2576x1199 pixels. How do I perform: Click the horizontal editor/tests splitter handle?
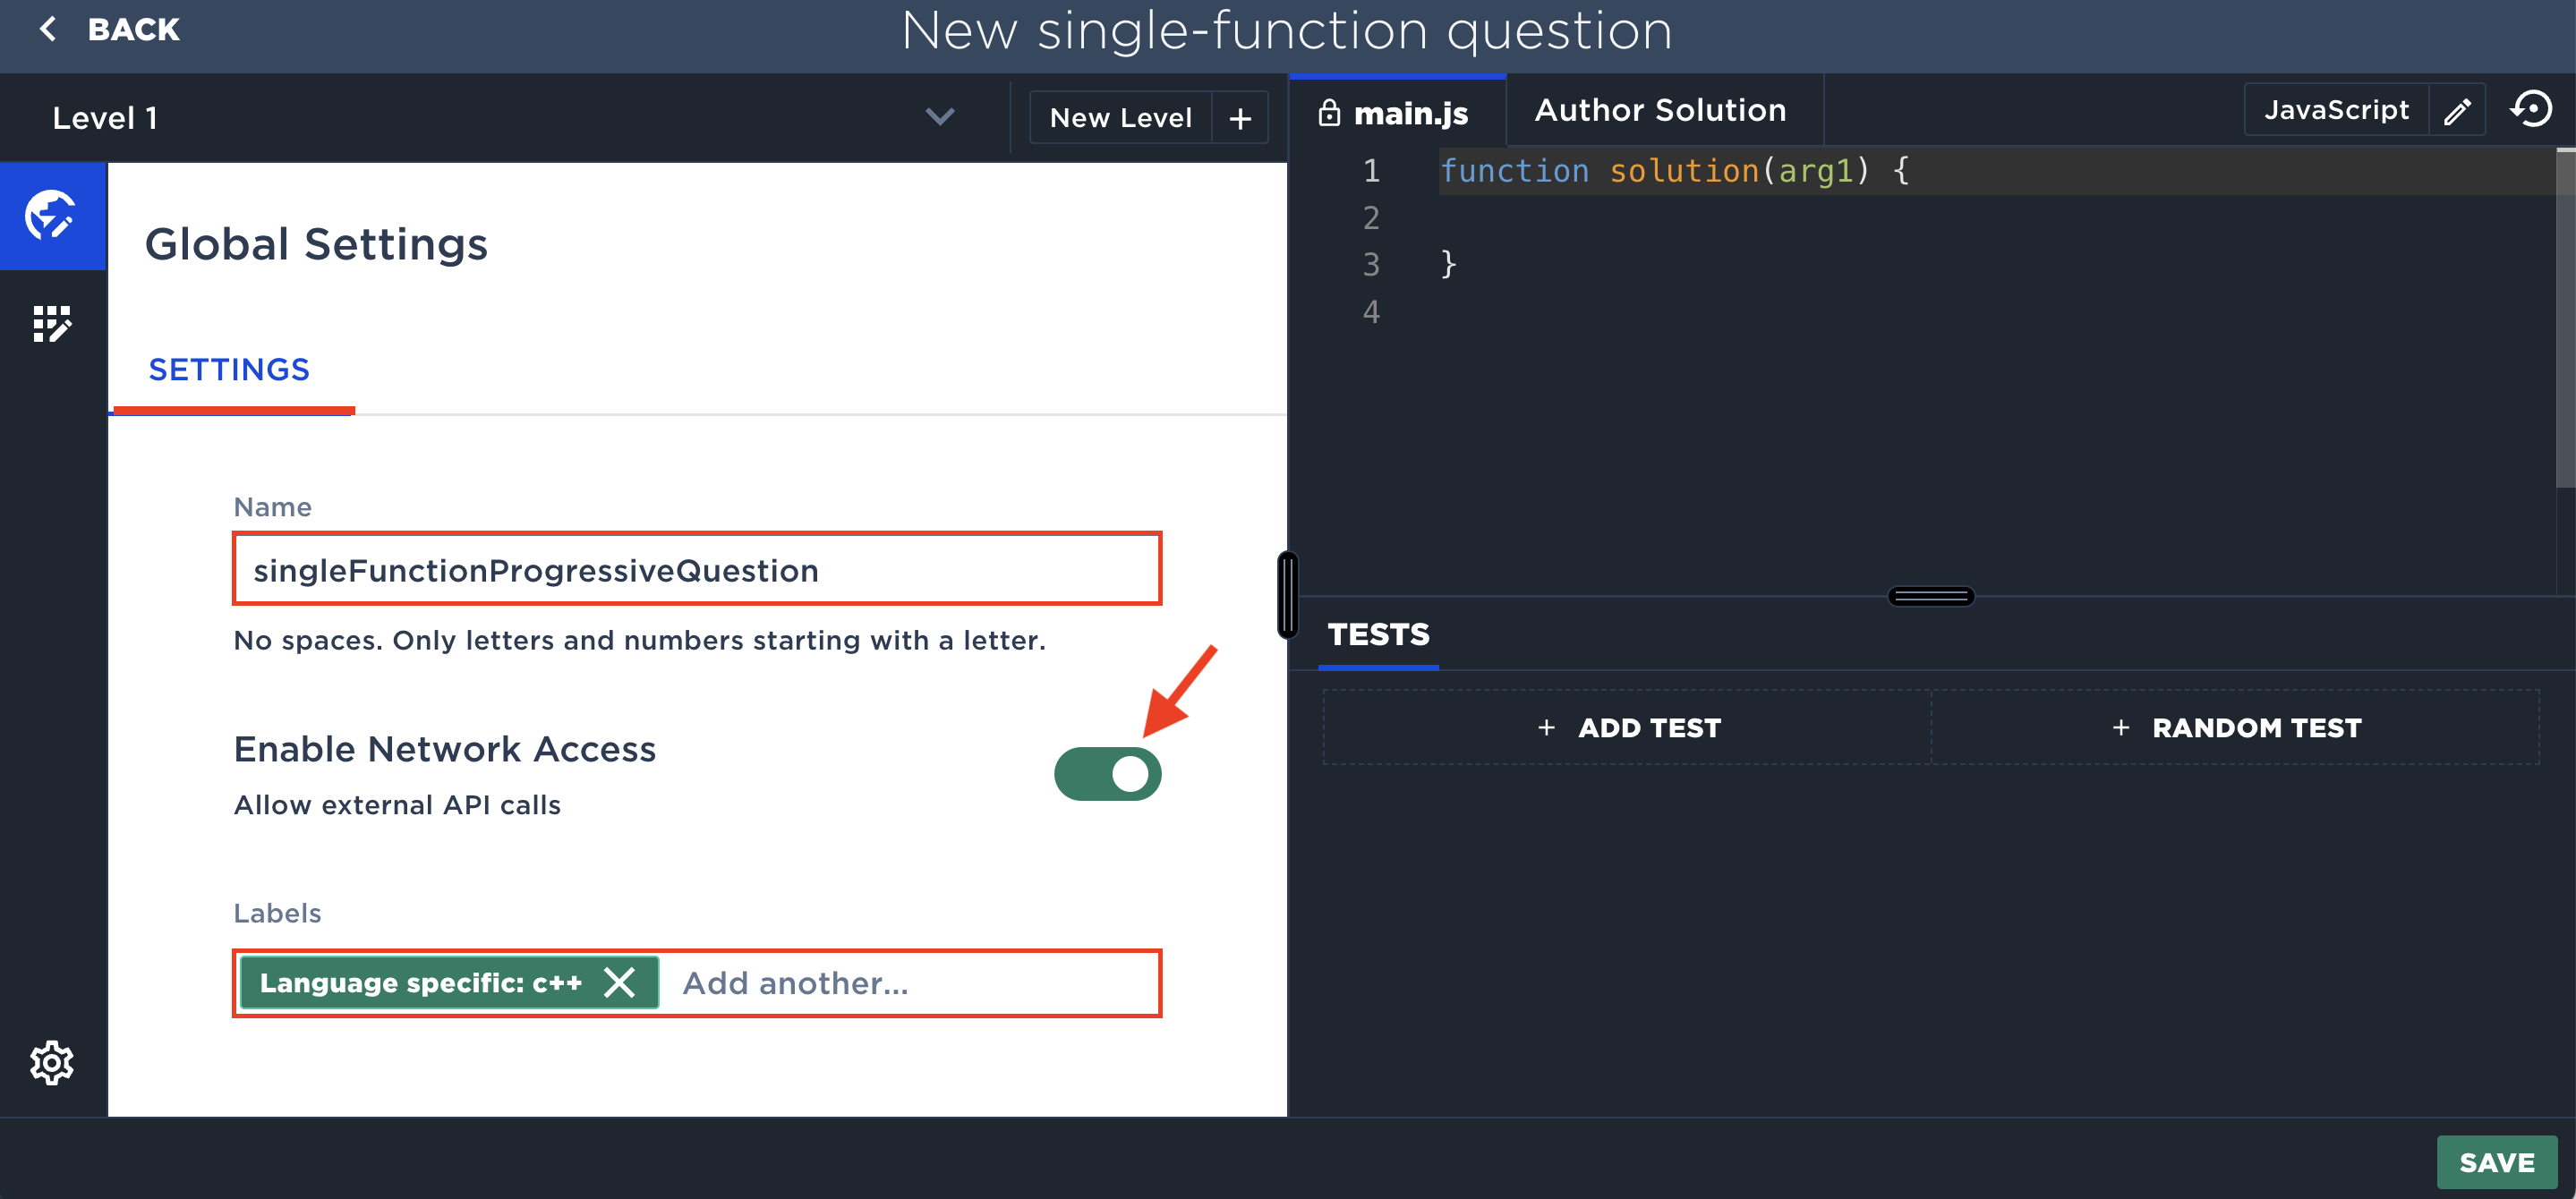[1930, 597]
